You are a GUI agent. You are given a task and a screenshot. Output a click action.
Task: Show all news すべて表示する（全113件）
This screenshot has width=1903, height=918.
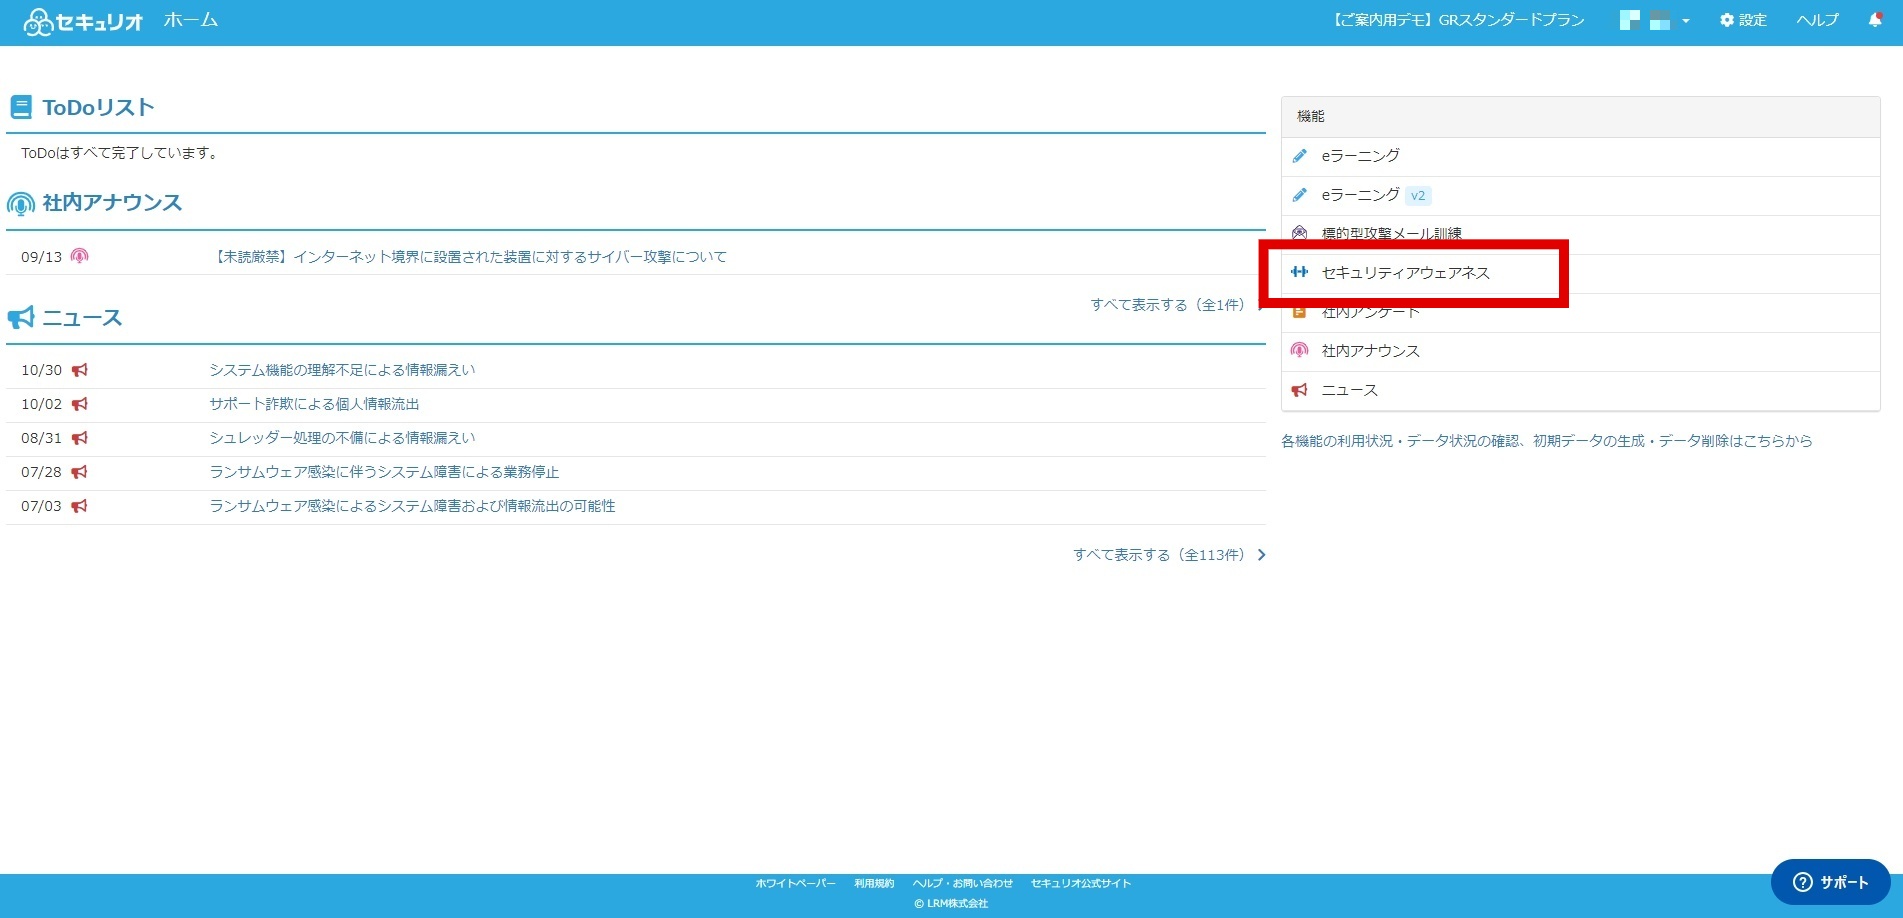[1159, 555]
